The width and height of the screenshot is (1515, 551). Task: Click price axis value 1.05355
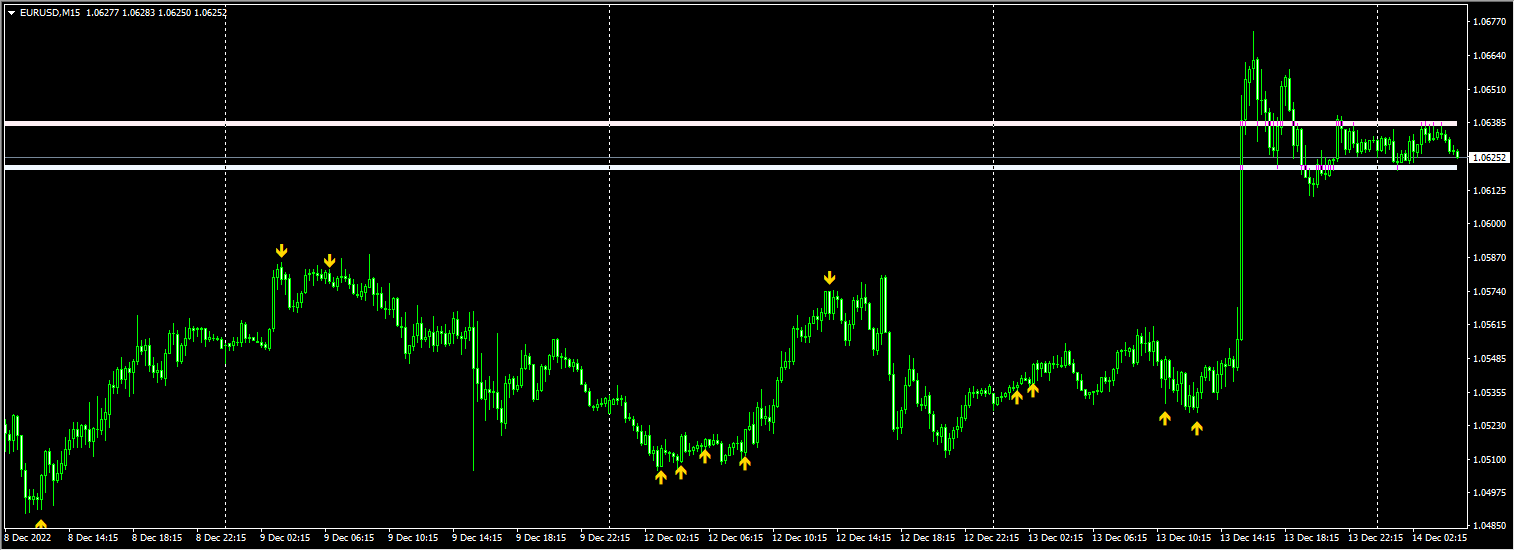(1490, 392)
